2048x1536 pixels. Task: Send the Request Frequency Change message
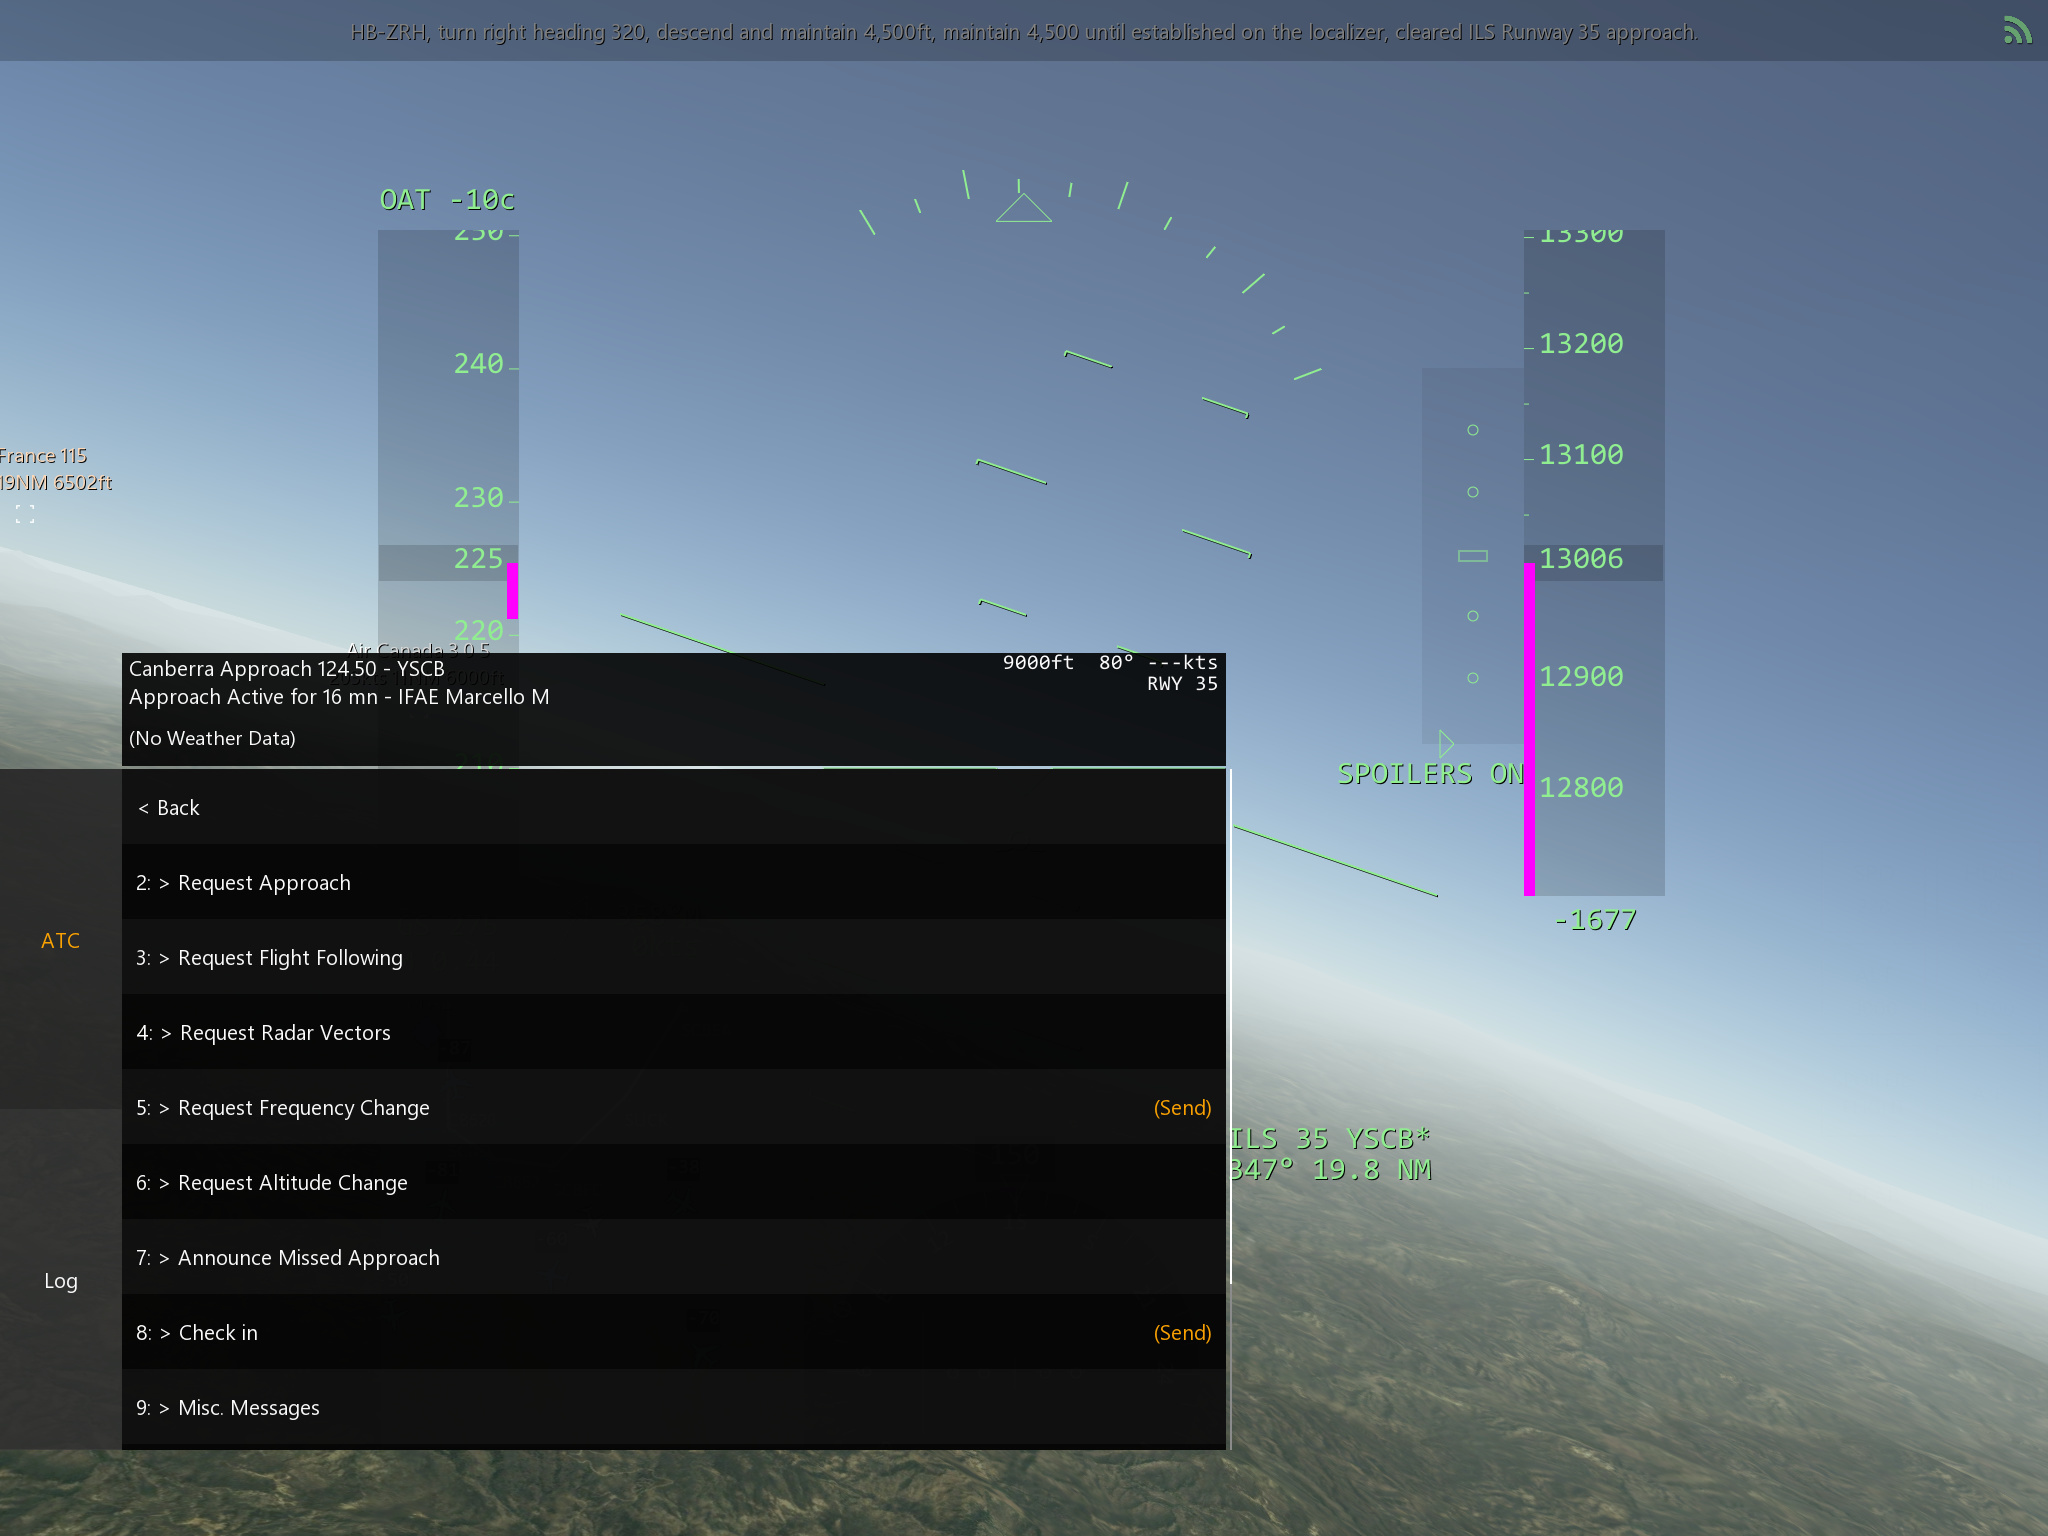1182,1108
